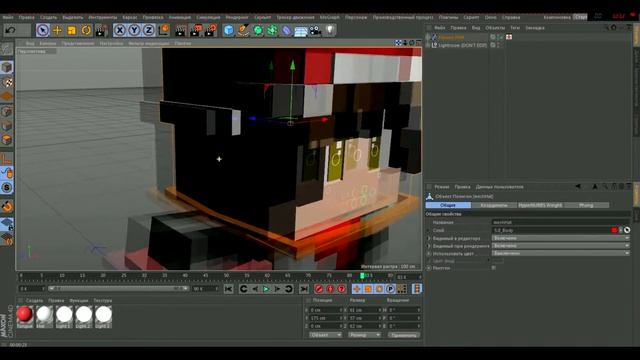Toggle the Z axis lock
The height and width of the screenshot is (360, 640).
pos(149,30)
